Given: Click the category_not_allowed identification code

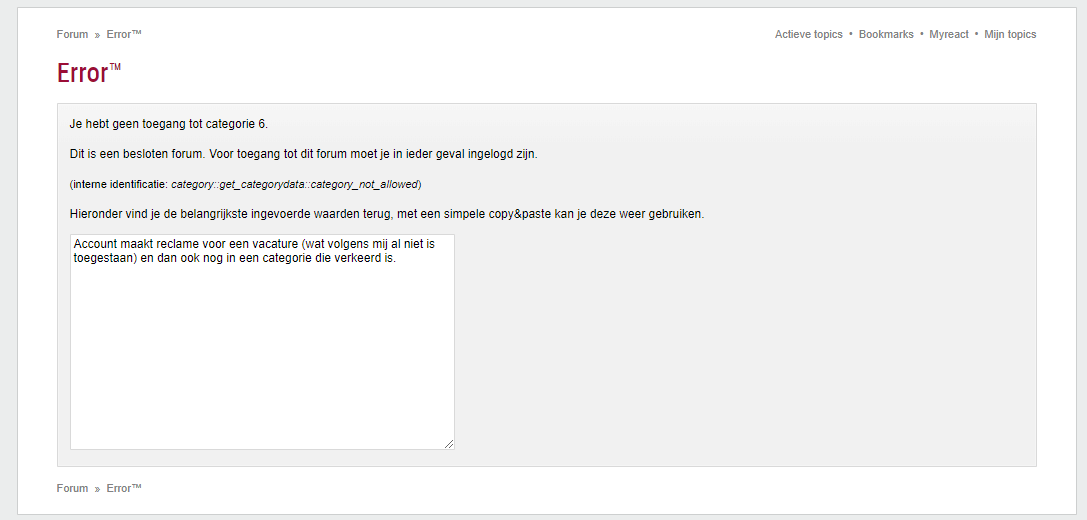Looking at the screenshot, I should pos(295,184).
